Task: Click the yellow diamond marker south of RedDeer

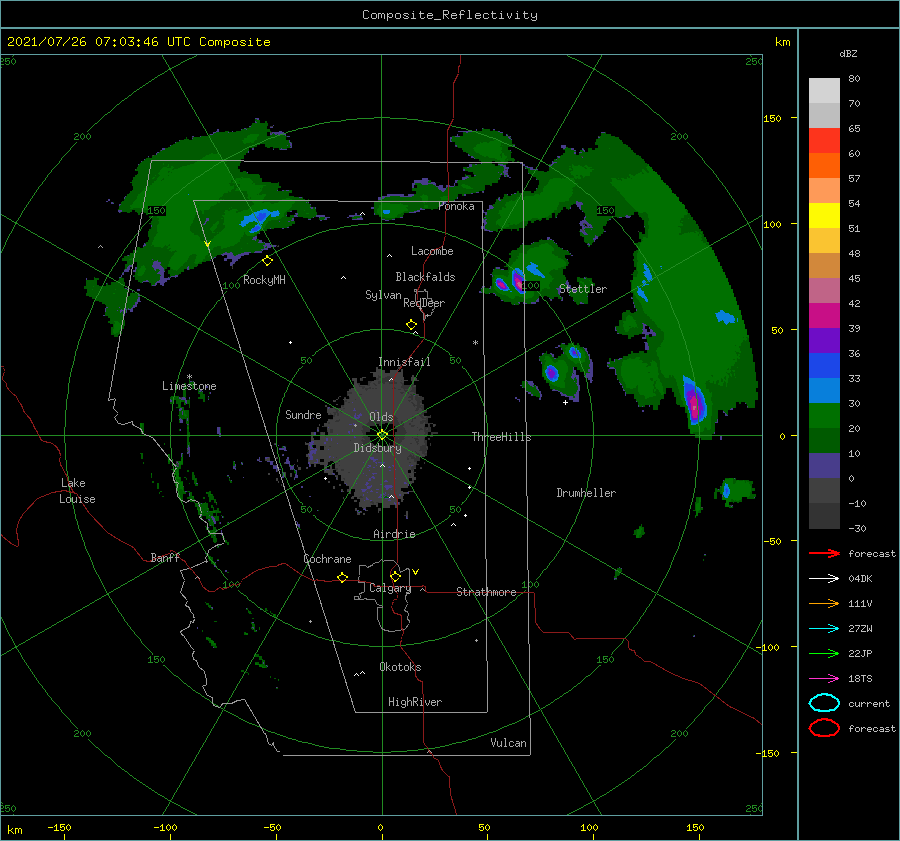Action: (x=412, y=325)
